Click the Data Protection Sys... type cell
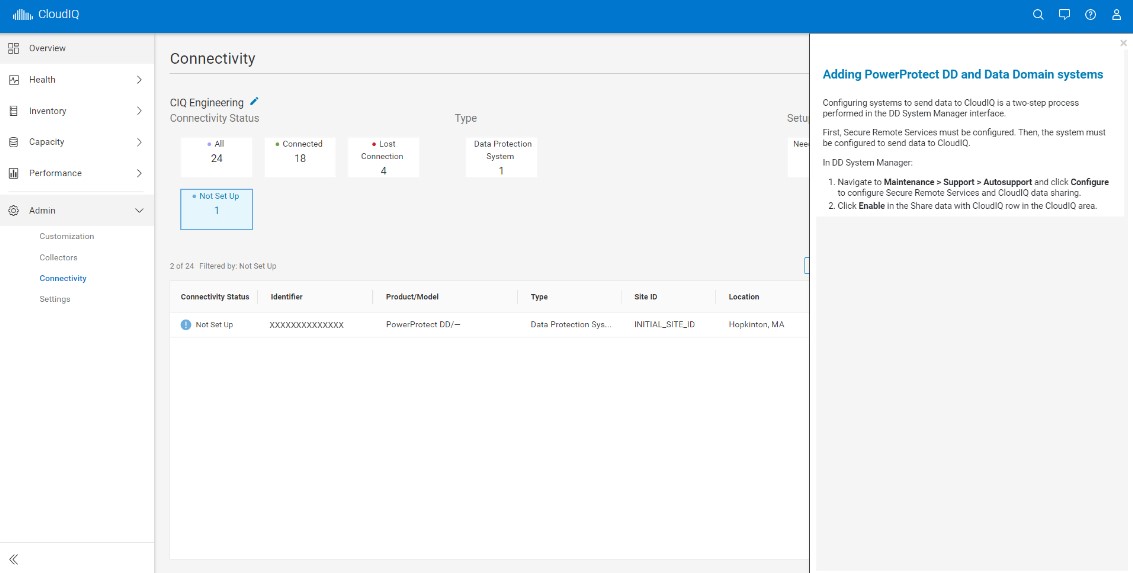 tap(571, 325)
